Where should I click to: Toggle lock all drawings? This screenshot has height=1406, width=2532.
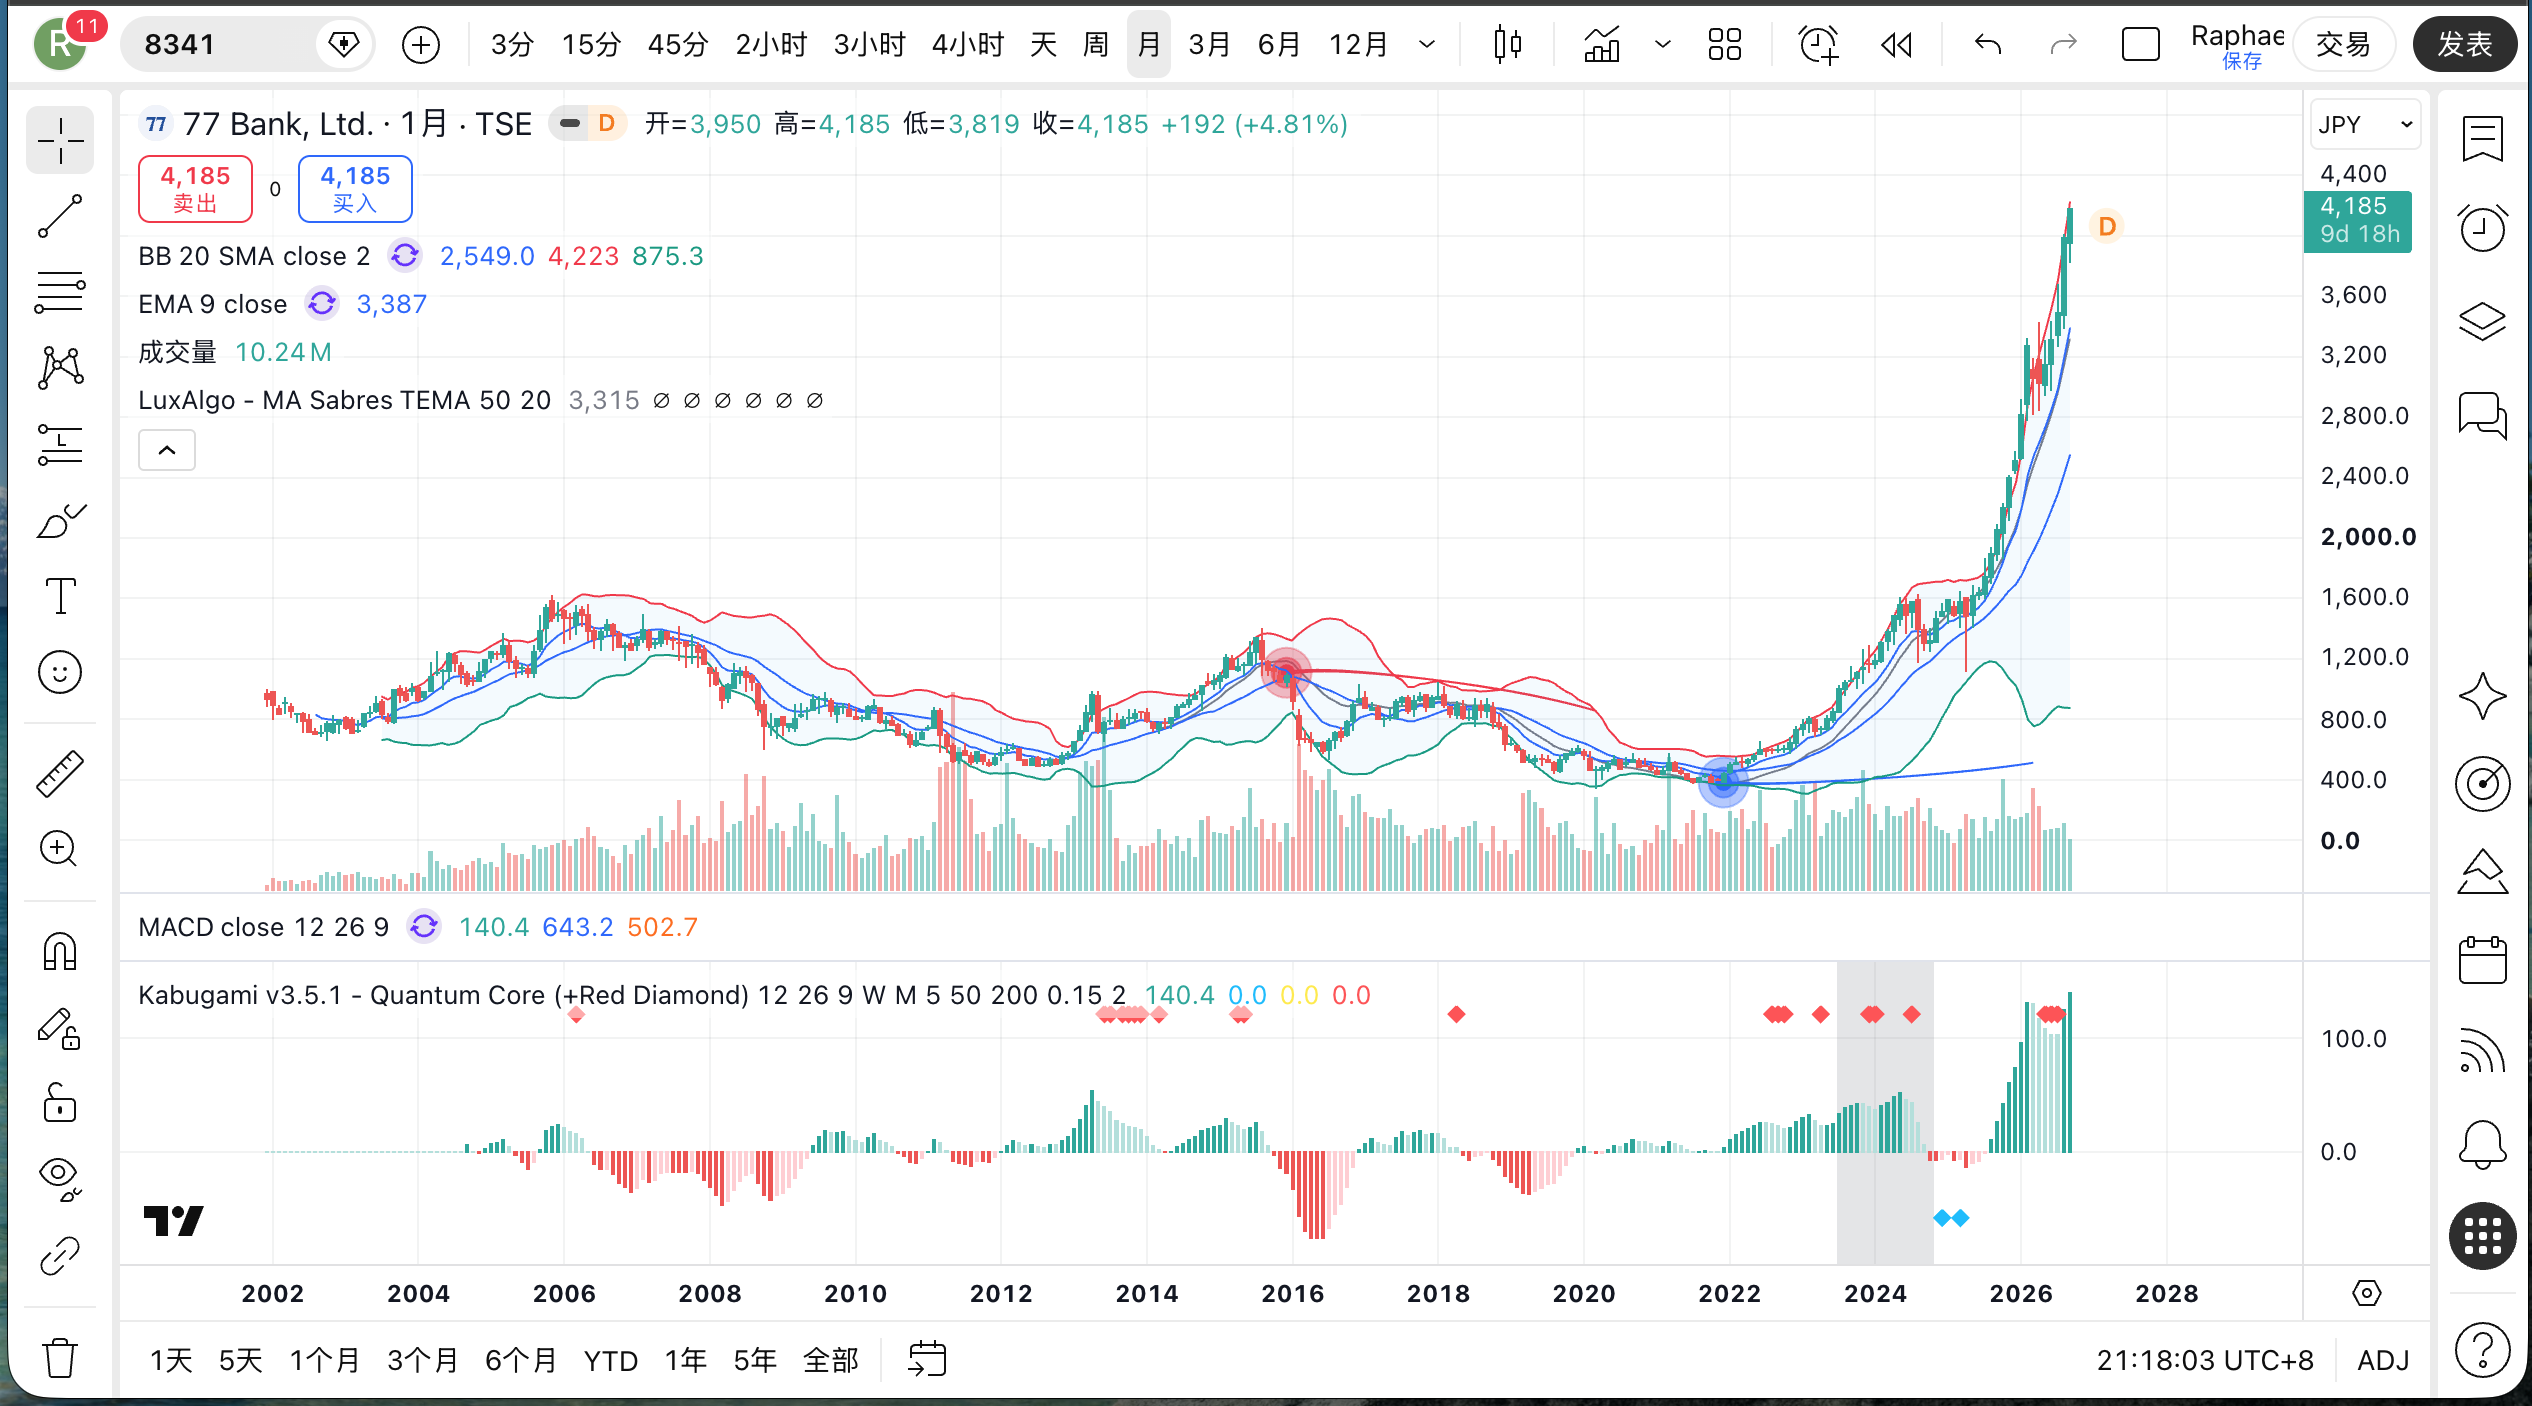[x=60, y=1103]
